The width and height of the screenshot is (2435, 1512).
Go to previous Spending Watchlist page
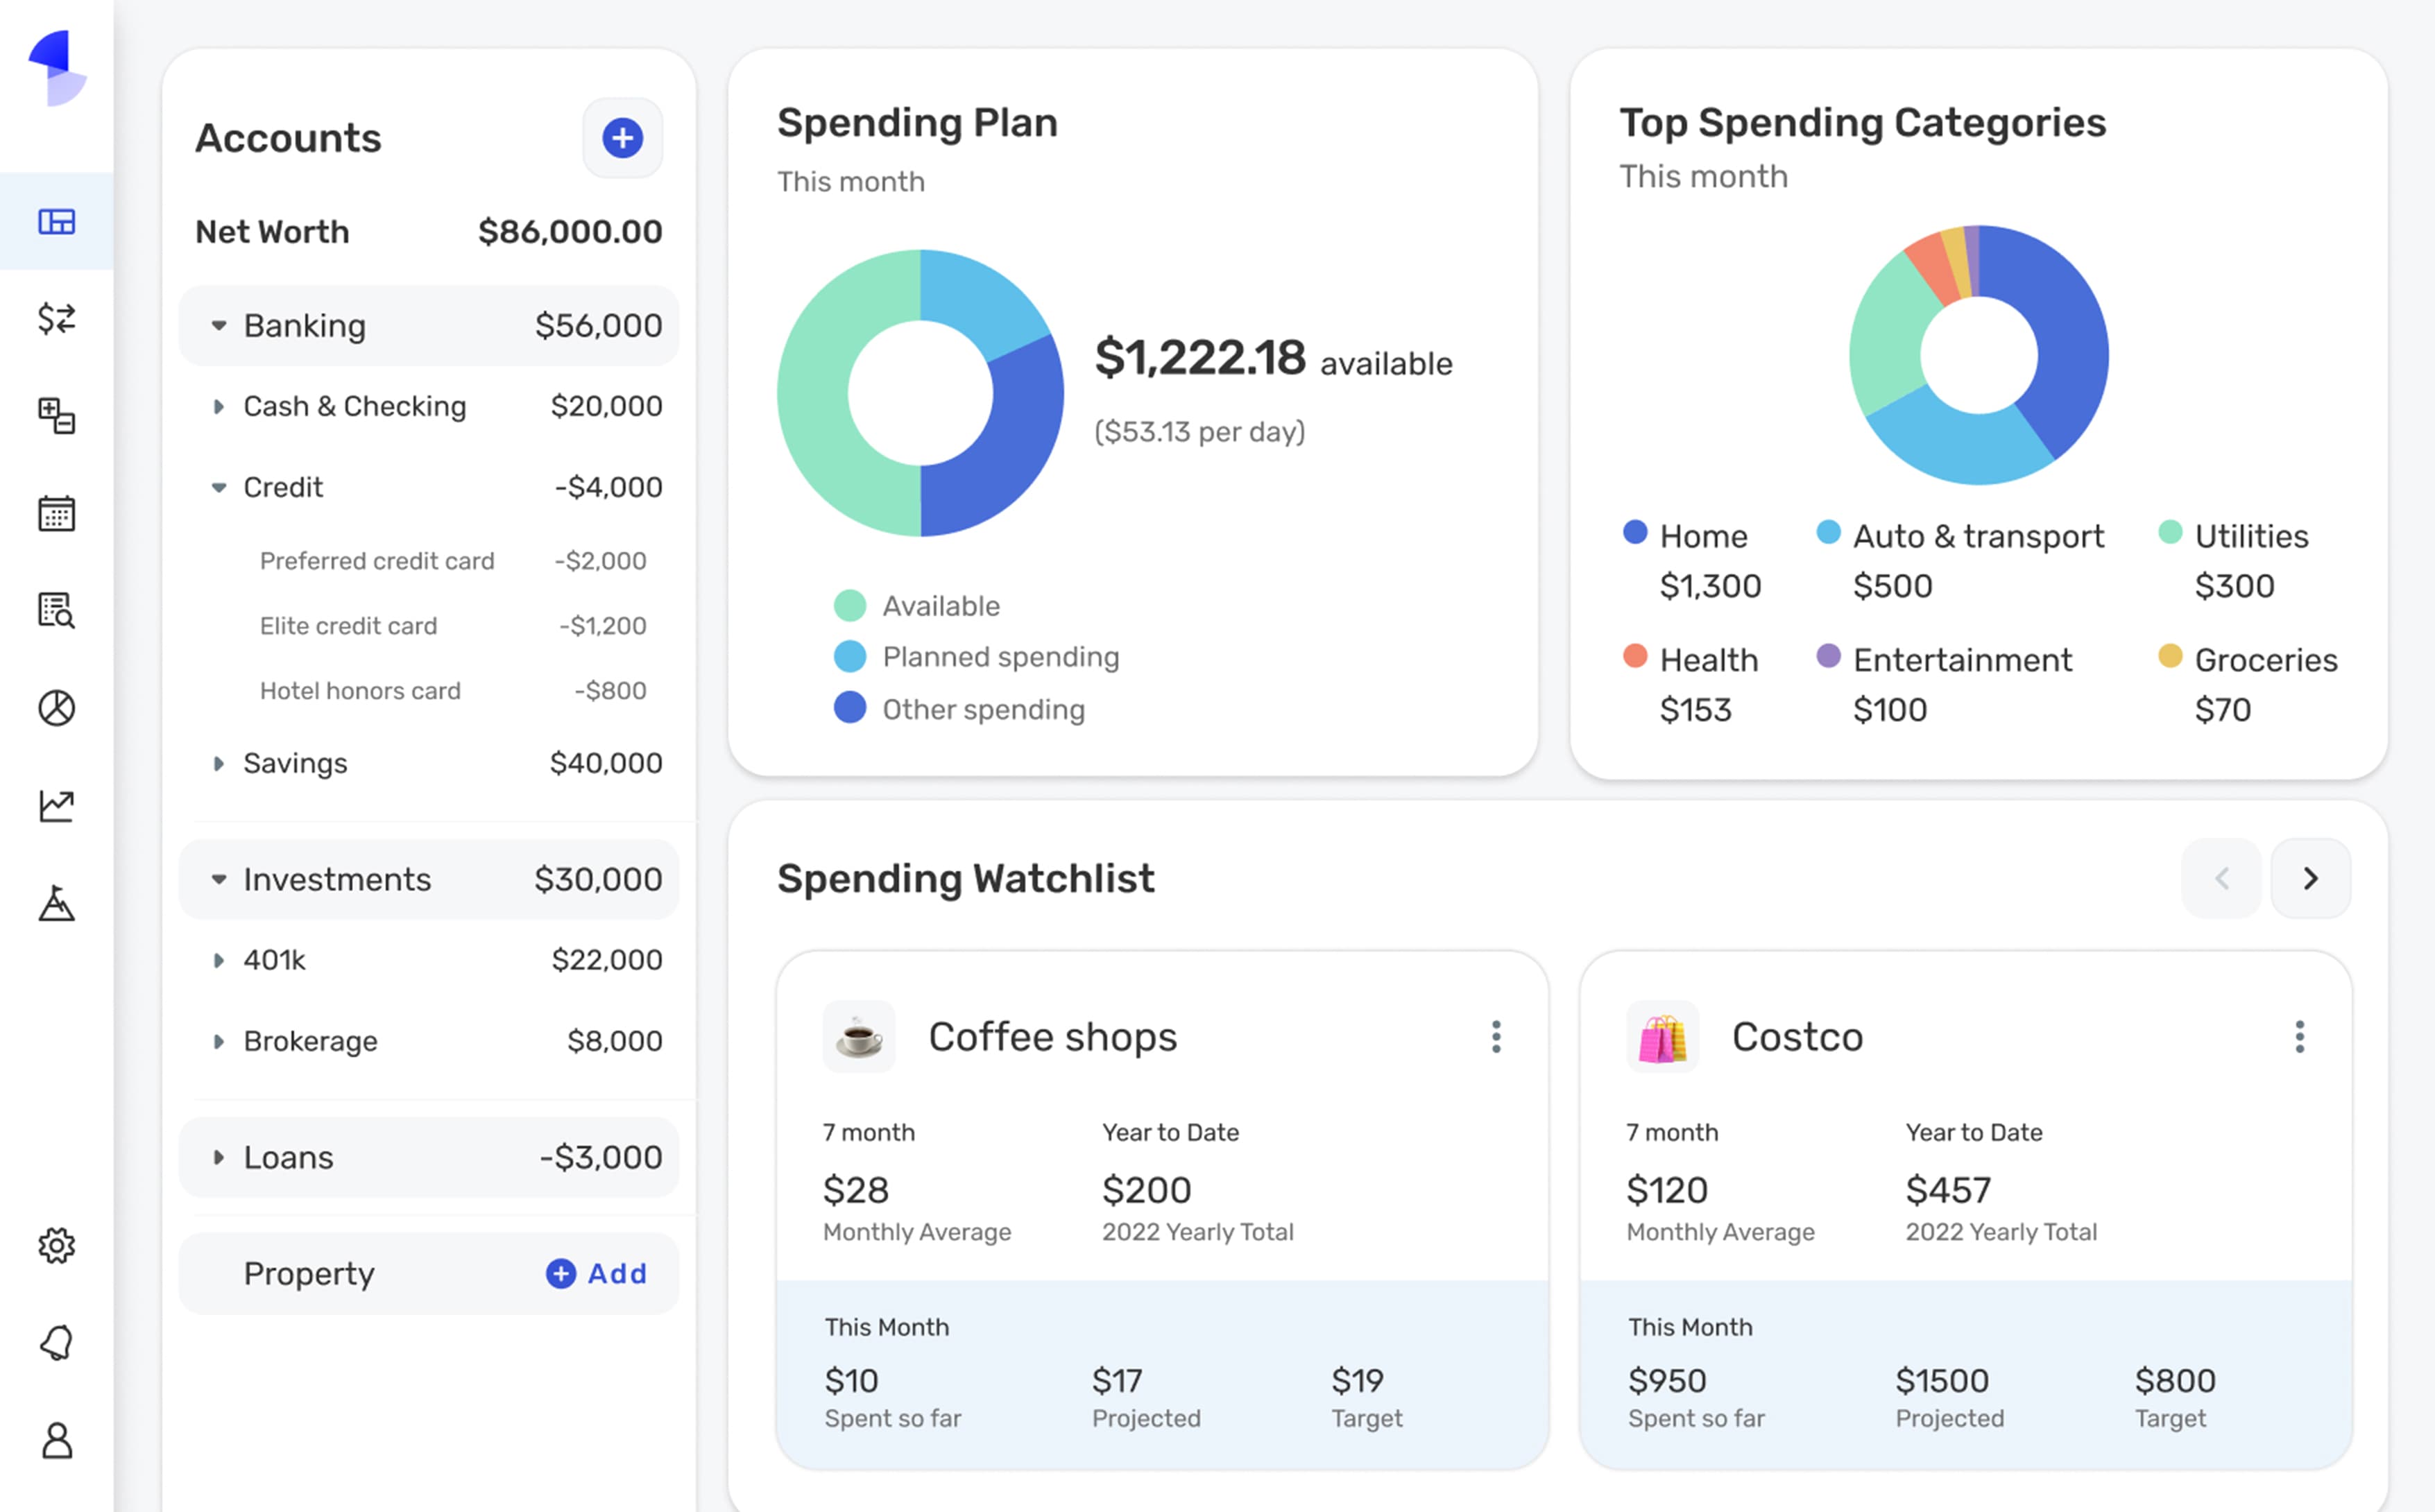2222,878
